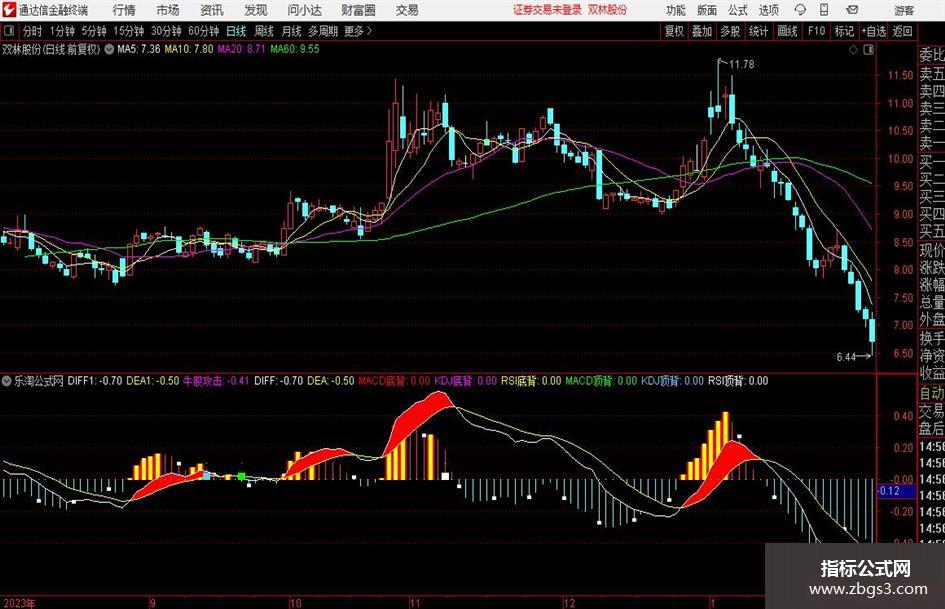Open the 交易 menu
The width and height of the screenshot is (945, 609).
pyautogui.click(x=407, y=10)
